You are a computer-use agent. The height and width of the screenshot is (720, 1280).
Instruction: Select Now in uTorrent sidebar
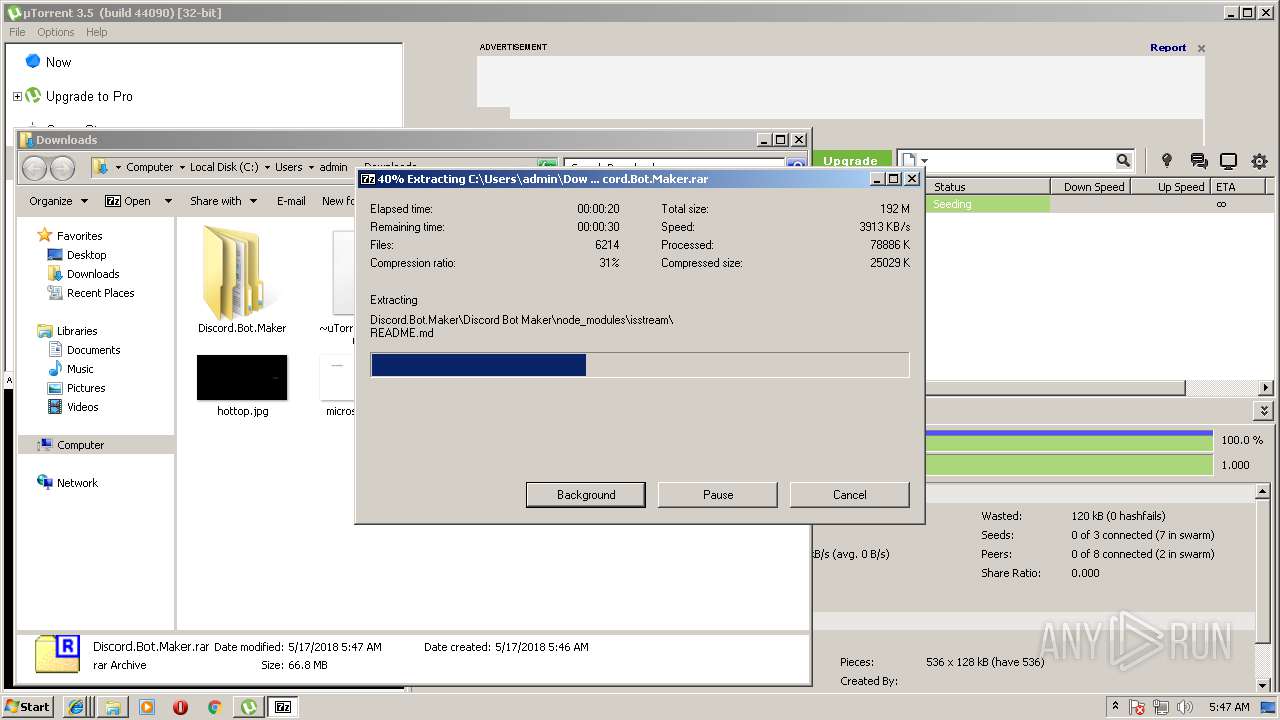[x=58, y=62]
